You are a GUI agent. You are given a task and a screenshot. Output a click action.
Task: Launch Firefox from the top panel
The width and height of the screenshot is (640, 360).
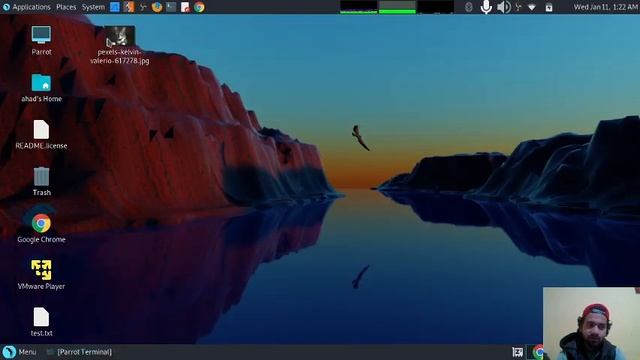[157, 7]
